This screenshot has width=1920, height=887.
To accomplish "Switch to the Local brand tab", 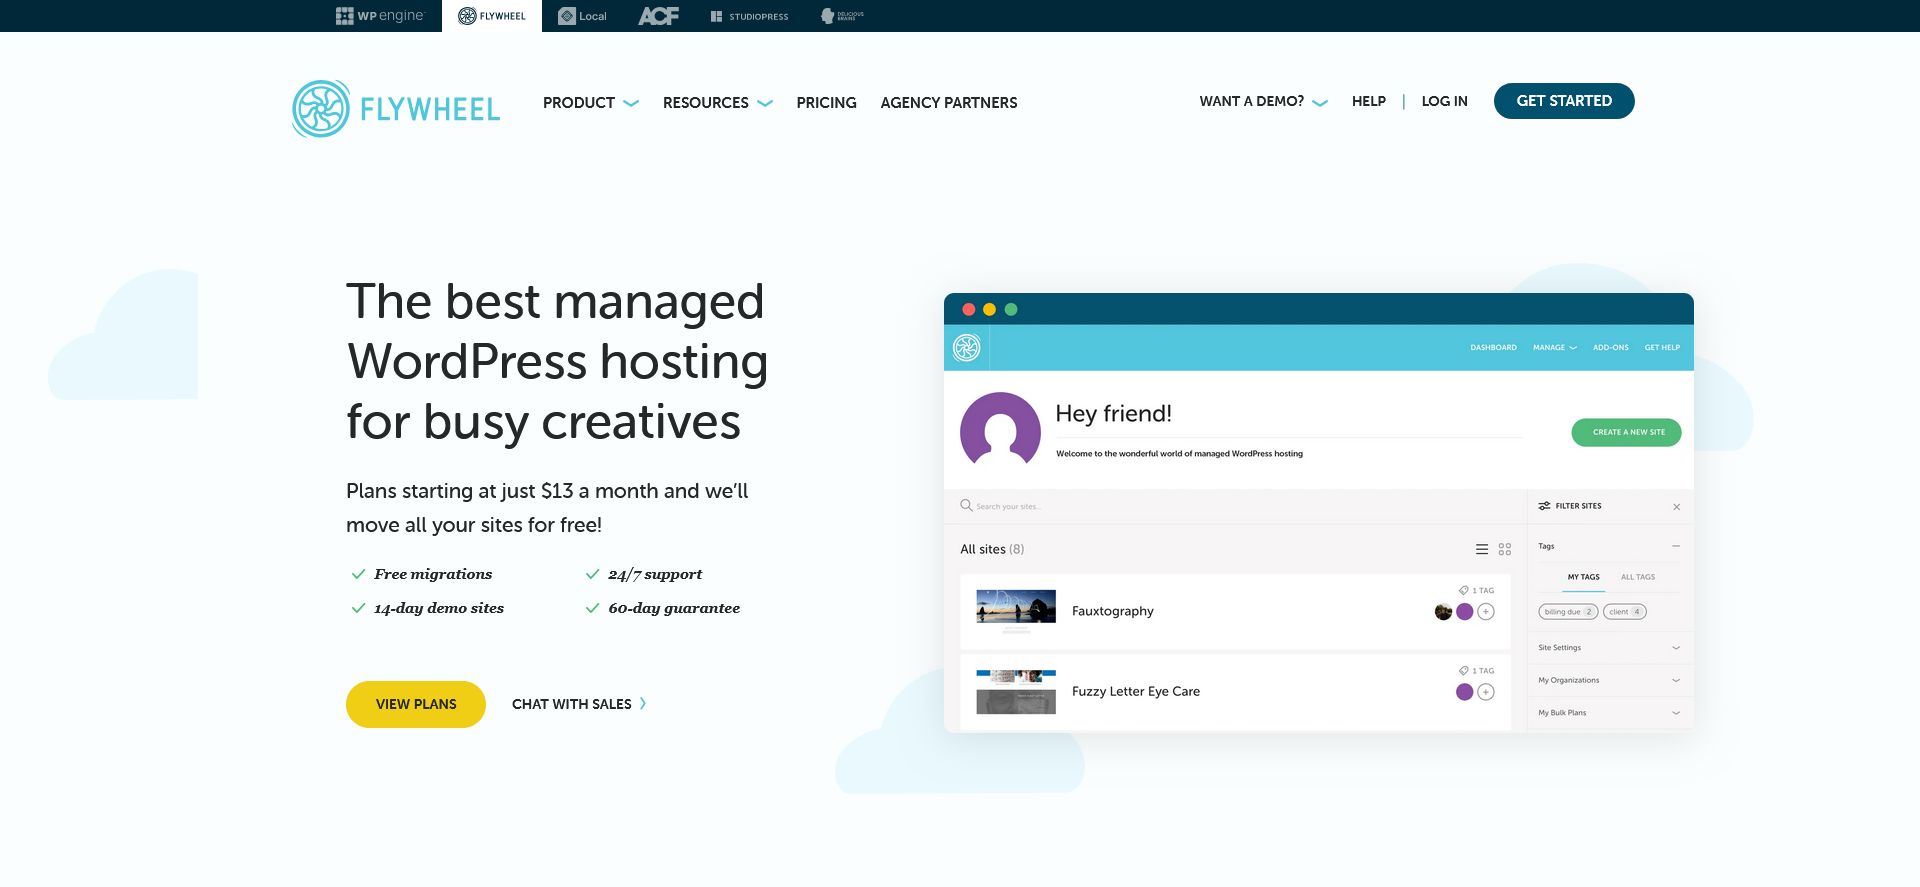I will coord(582,16).
